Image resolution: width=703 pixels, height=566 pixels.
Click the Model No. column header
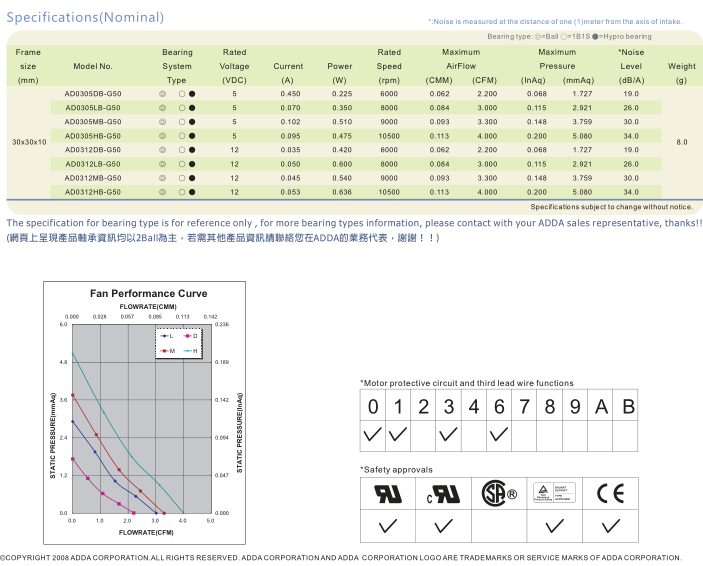pos(93,66)
